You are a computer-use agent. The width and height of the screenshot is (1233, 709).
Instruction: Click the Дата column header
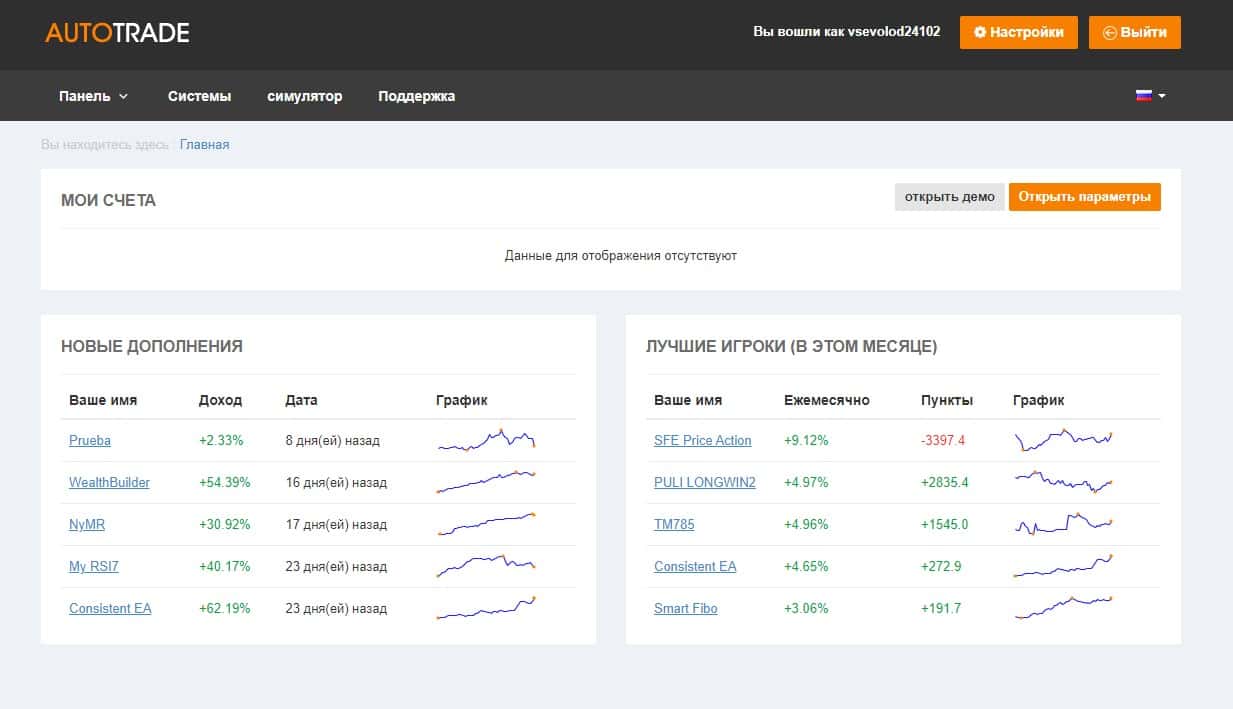point(301,400)
